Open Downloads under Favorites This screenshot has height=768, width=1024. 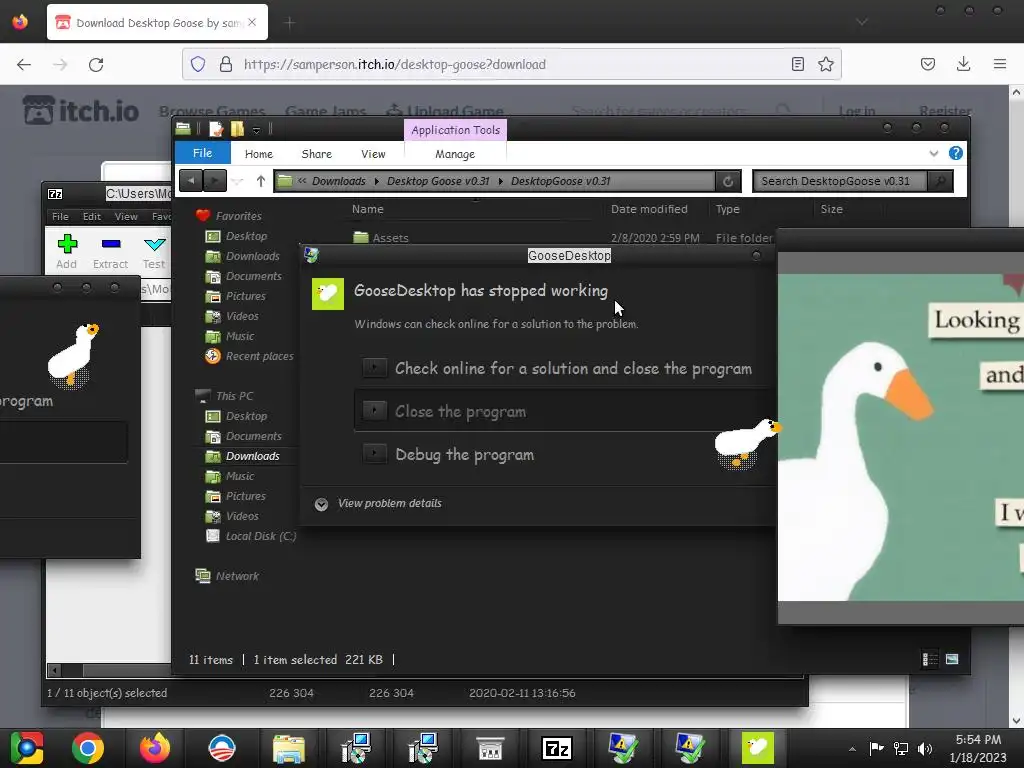coord(242,256)
